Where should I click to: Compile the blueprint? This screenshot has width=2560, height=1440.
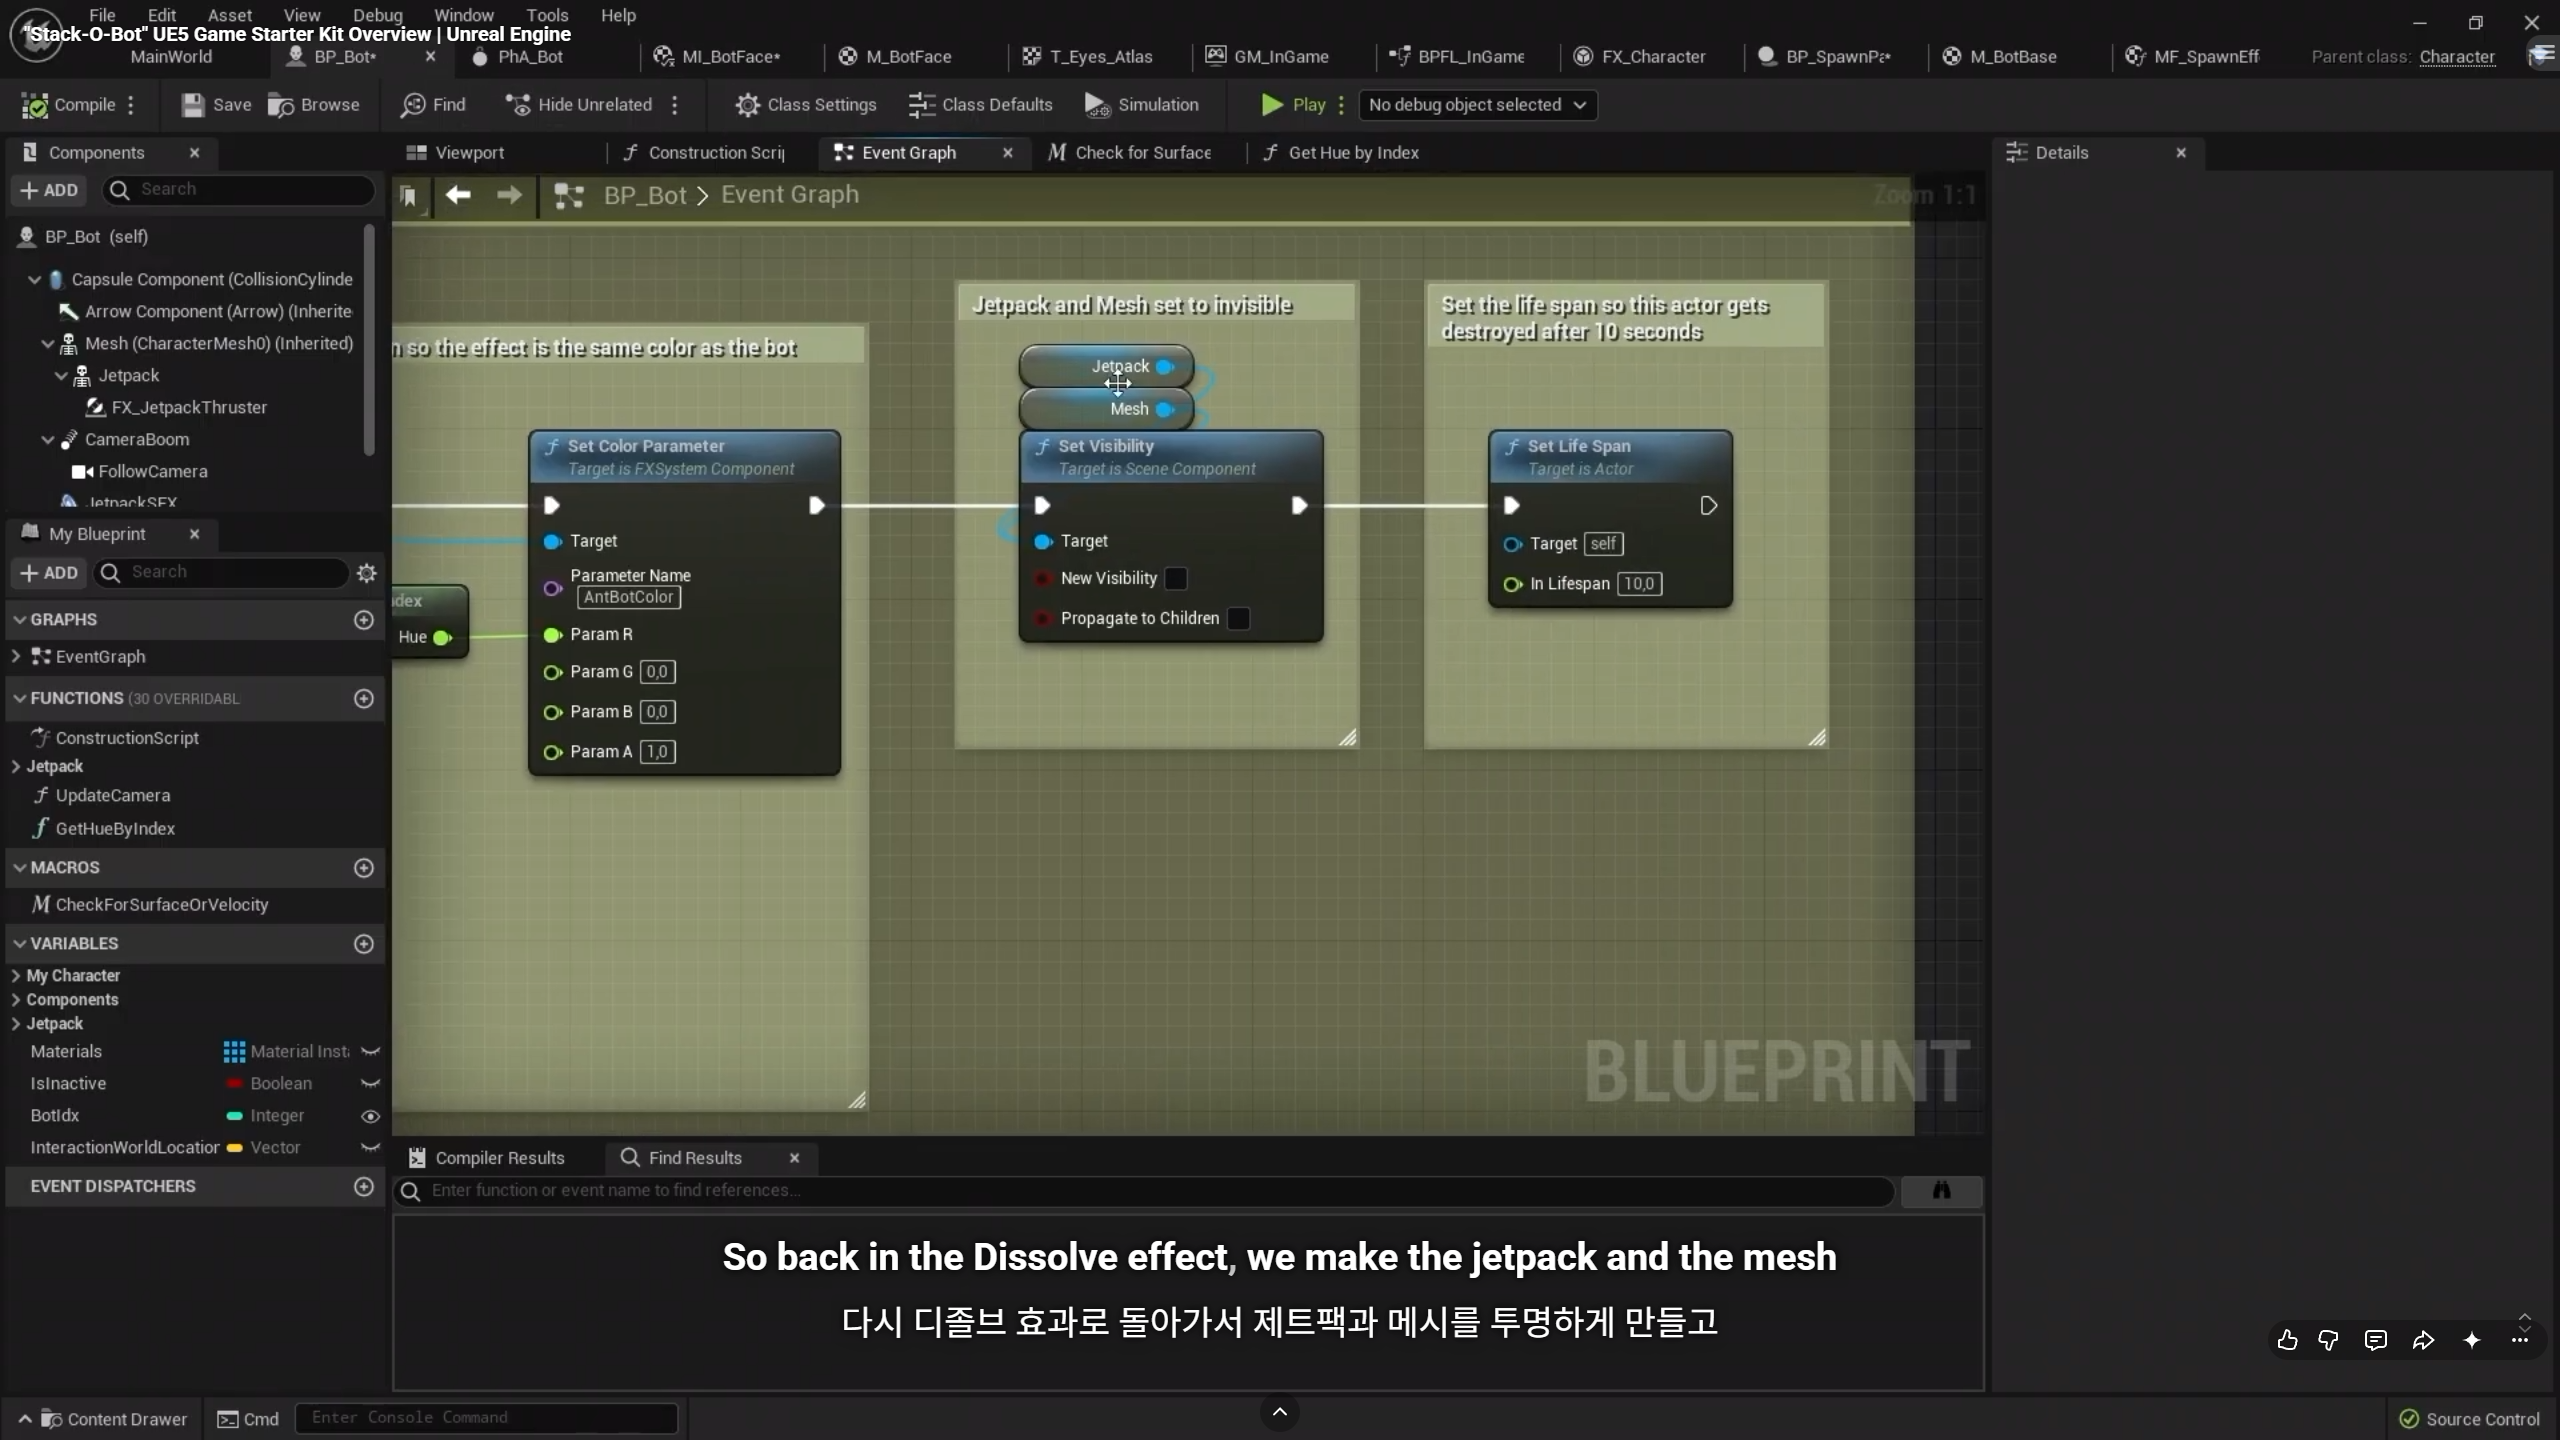[x=68, y=105]
